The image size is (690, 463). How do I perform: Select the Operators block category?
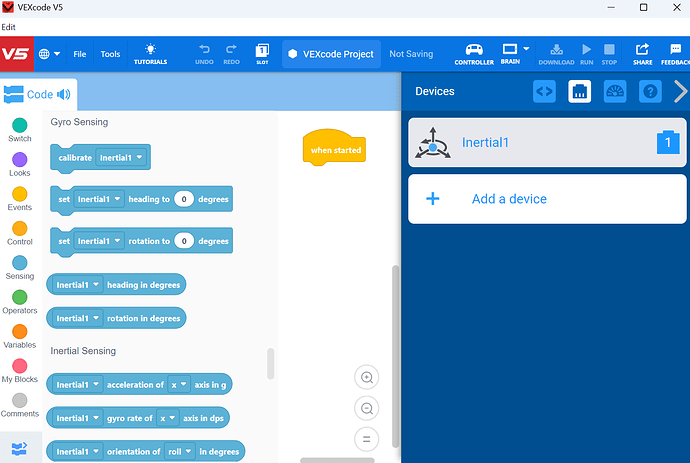[x=20, y=302]
